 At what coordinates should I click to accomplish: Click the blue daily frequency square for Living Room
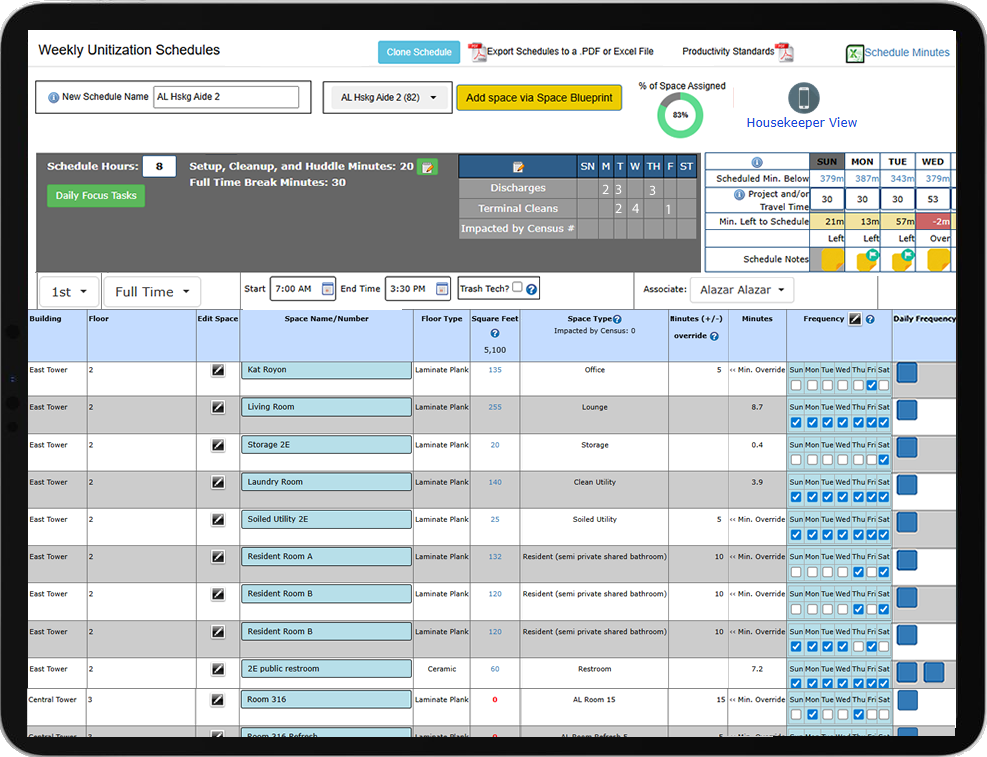coord(907,409)
